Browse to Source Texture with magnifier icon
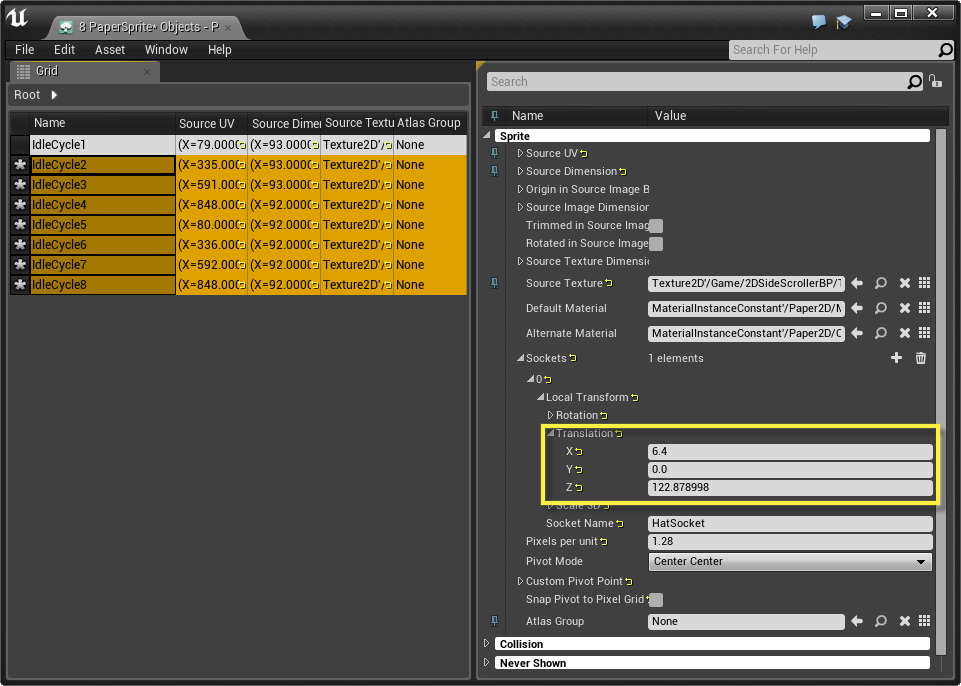Image resolution: width=961 pixels, height=686 pixels. tap(881, 283)
